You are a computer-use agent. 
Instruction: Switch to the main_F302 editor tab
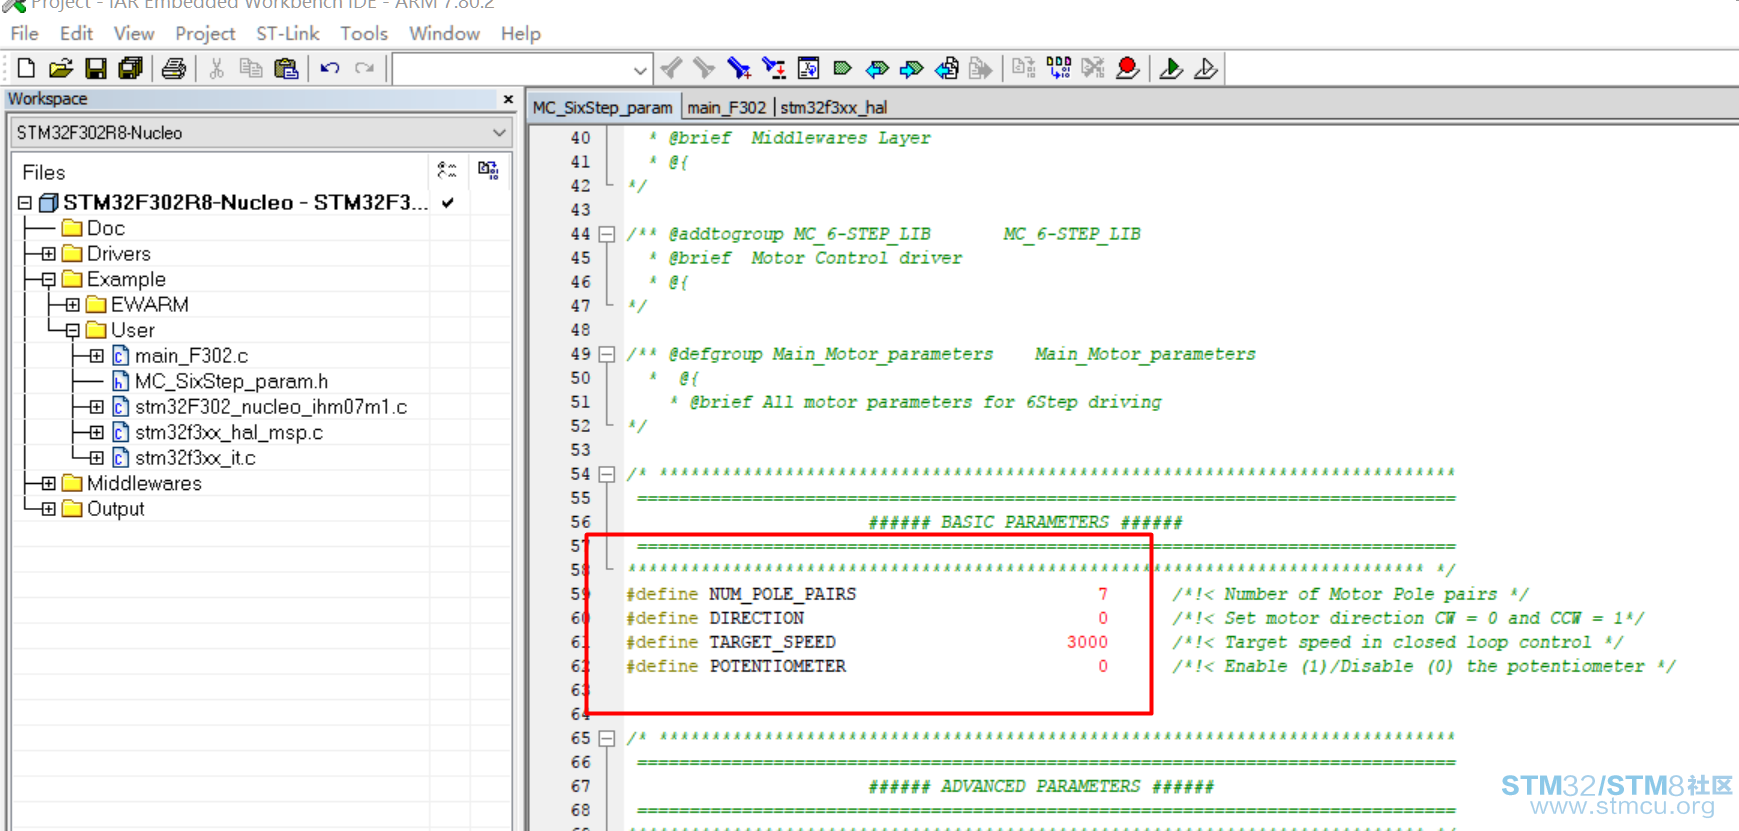[x=726, y=107]
